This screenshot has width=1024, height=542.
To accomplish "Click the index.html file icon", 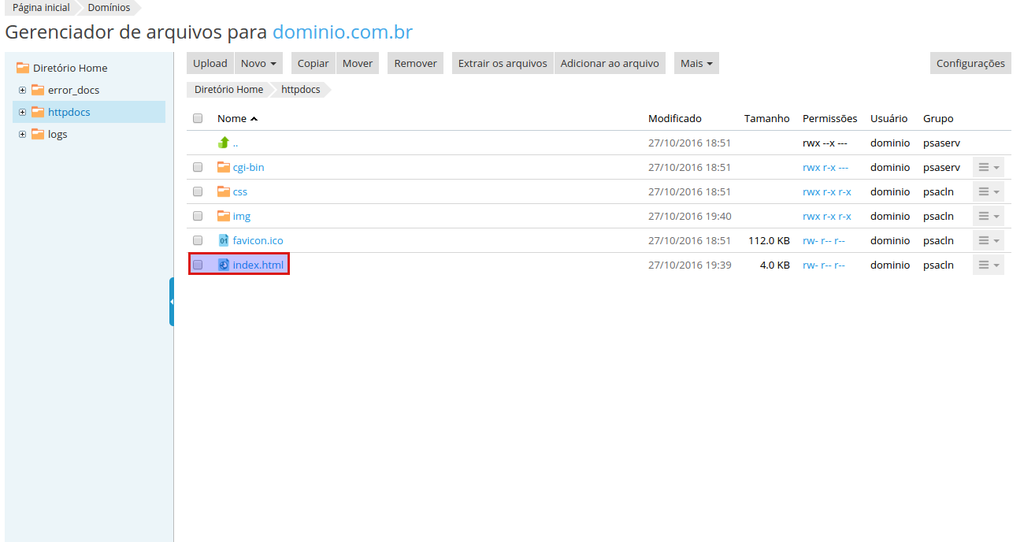I will (x=224, y=265).
